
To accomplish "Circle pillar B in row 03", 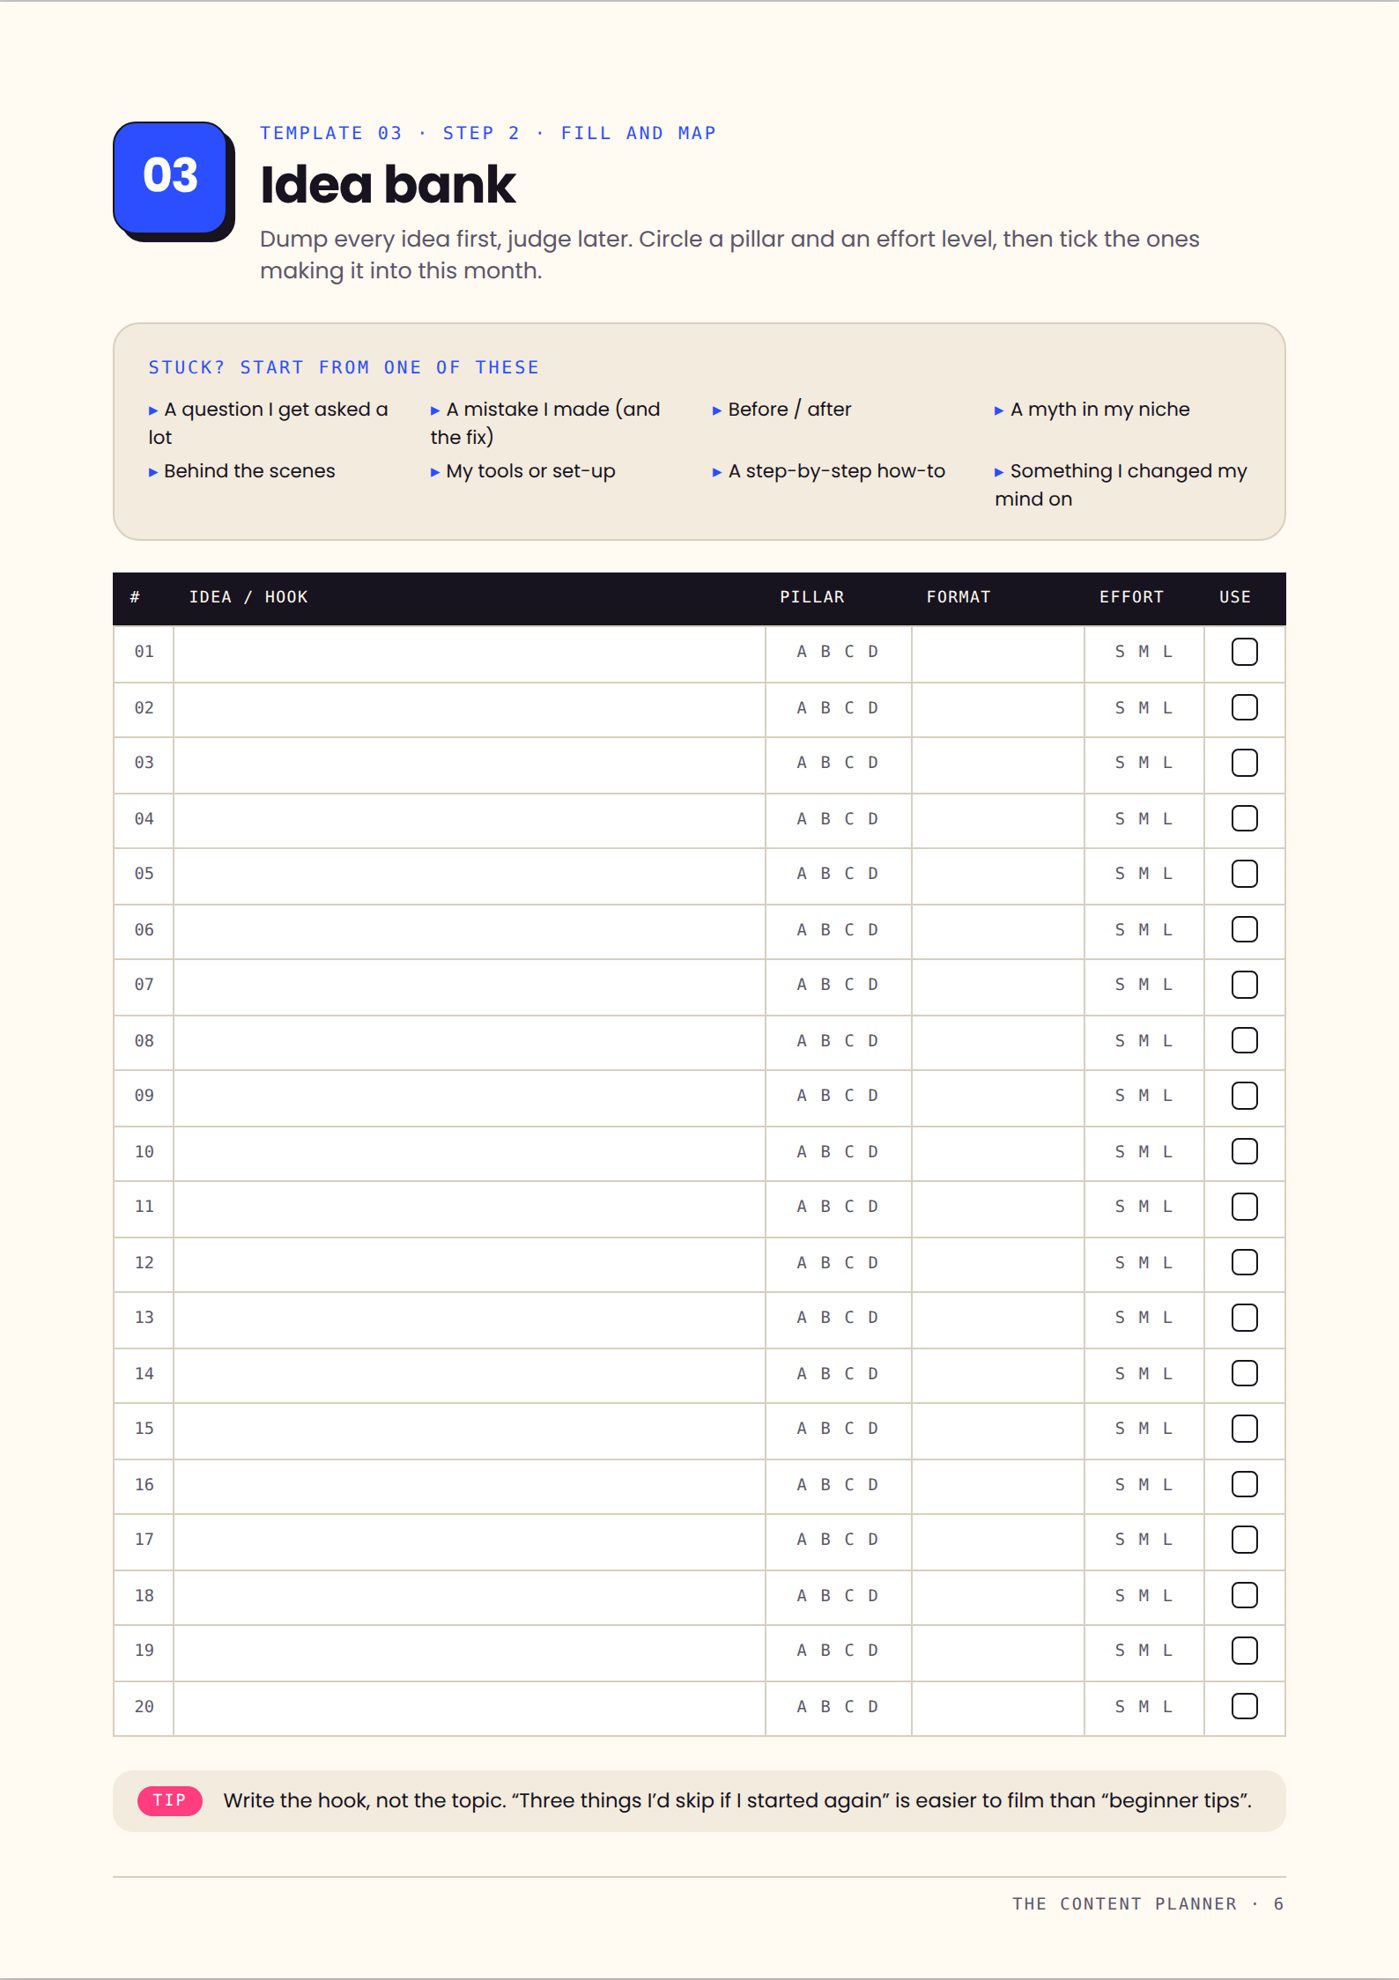I will [x=826, y=763].
